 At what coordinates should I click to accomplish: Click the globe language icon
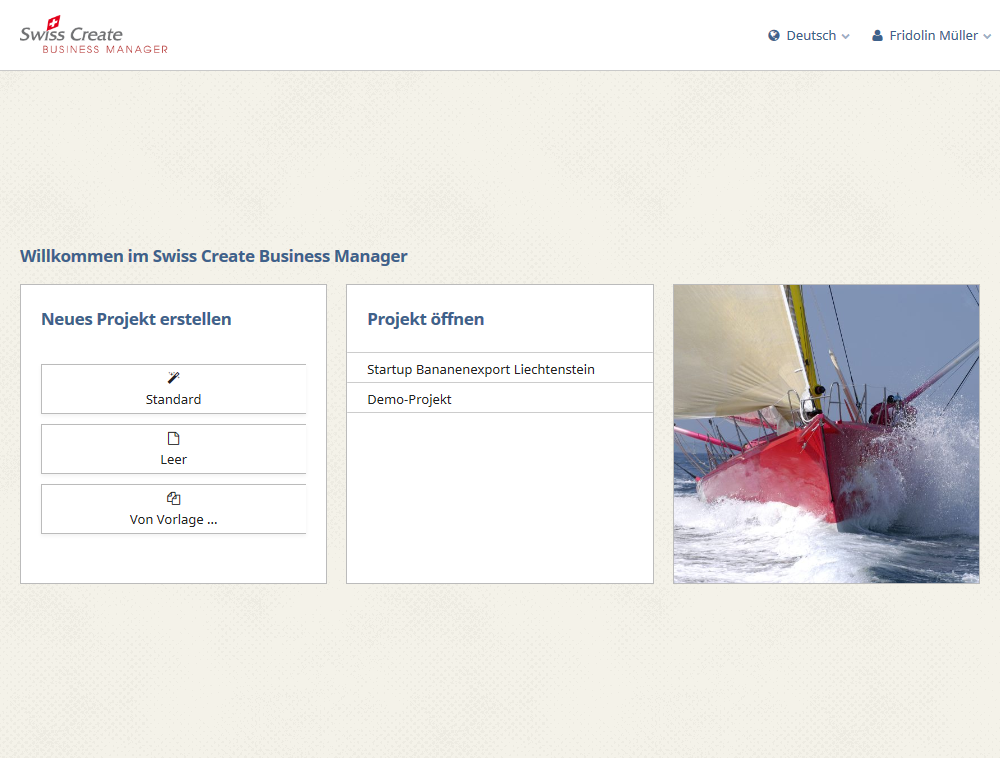774,35
